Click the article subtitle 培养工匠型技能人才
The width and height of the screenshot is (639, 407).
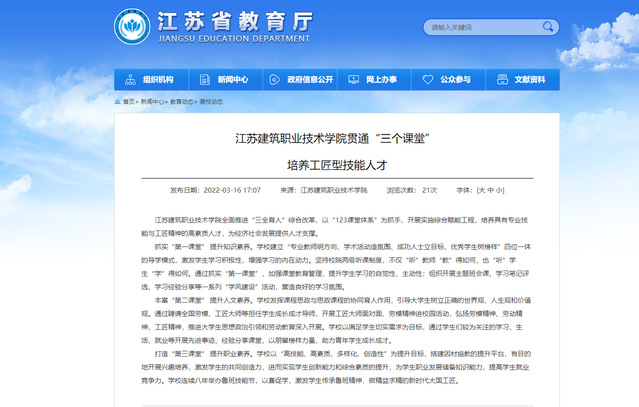[319, 163]
